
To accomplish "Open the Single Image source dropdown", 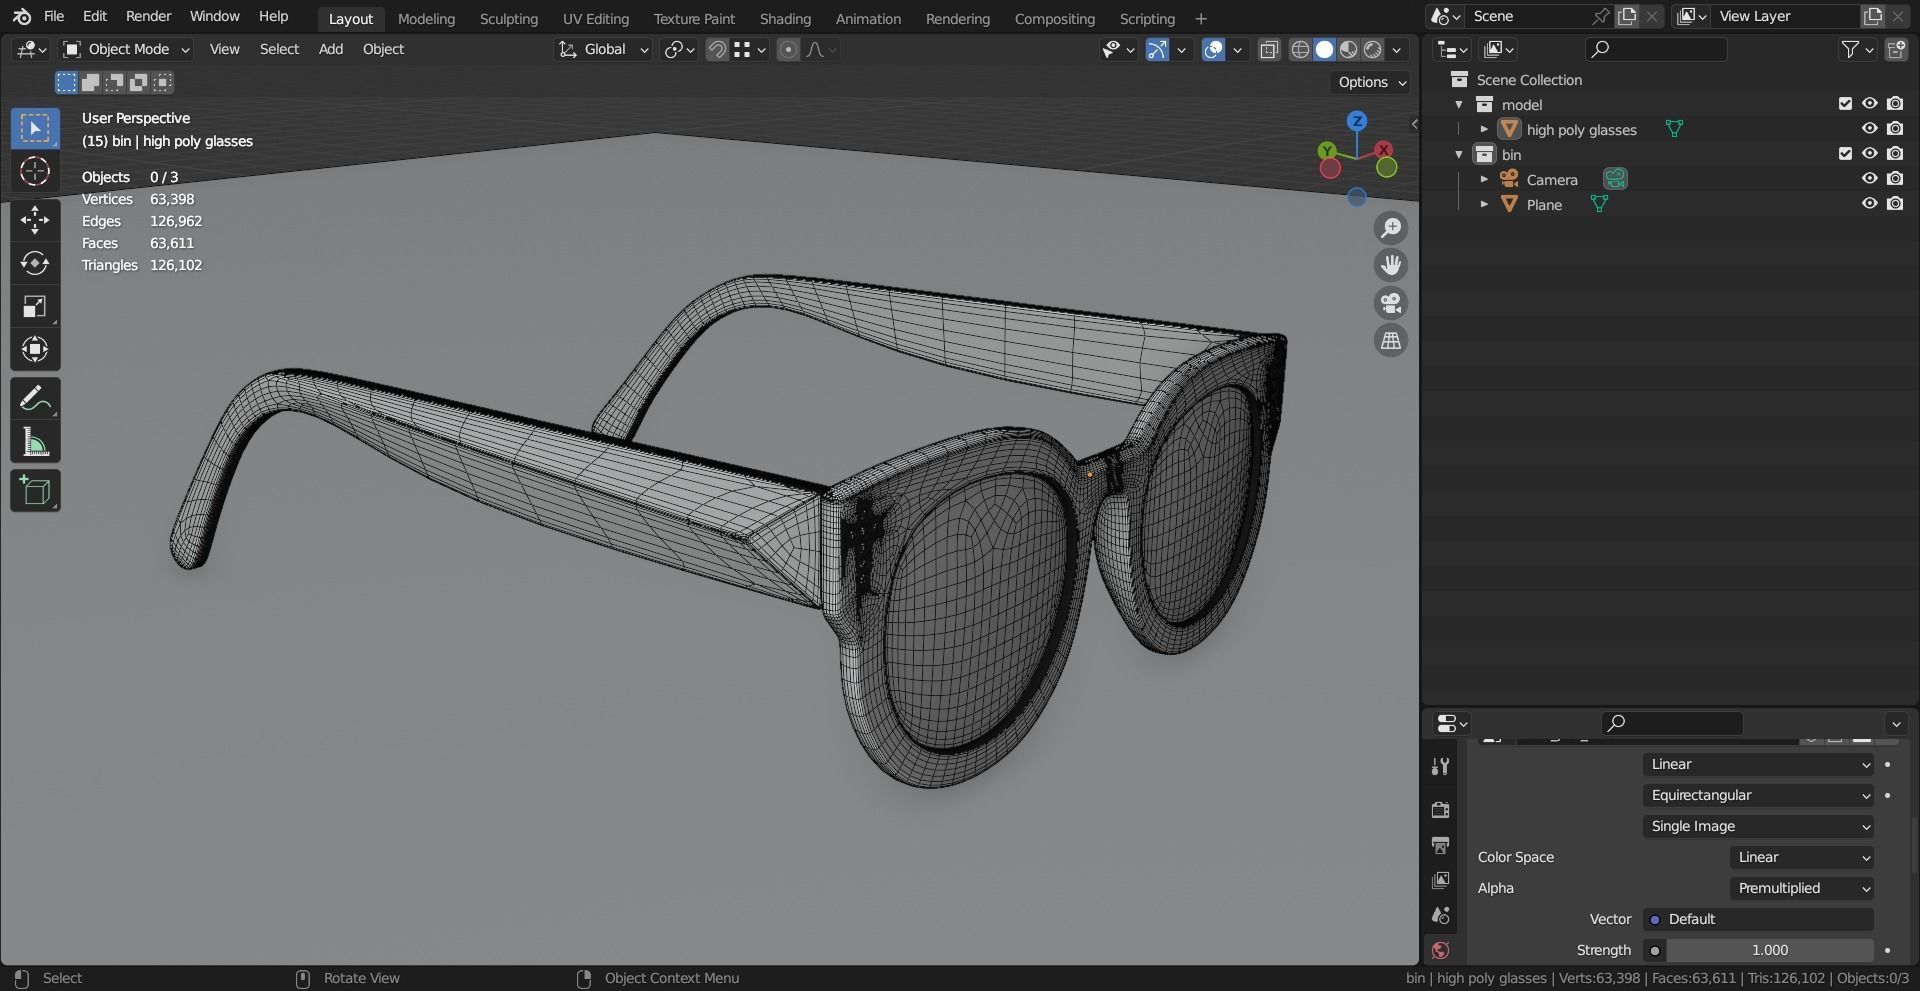I will pos(1759,826).
